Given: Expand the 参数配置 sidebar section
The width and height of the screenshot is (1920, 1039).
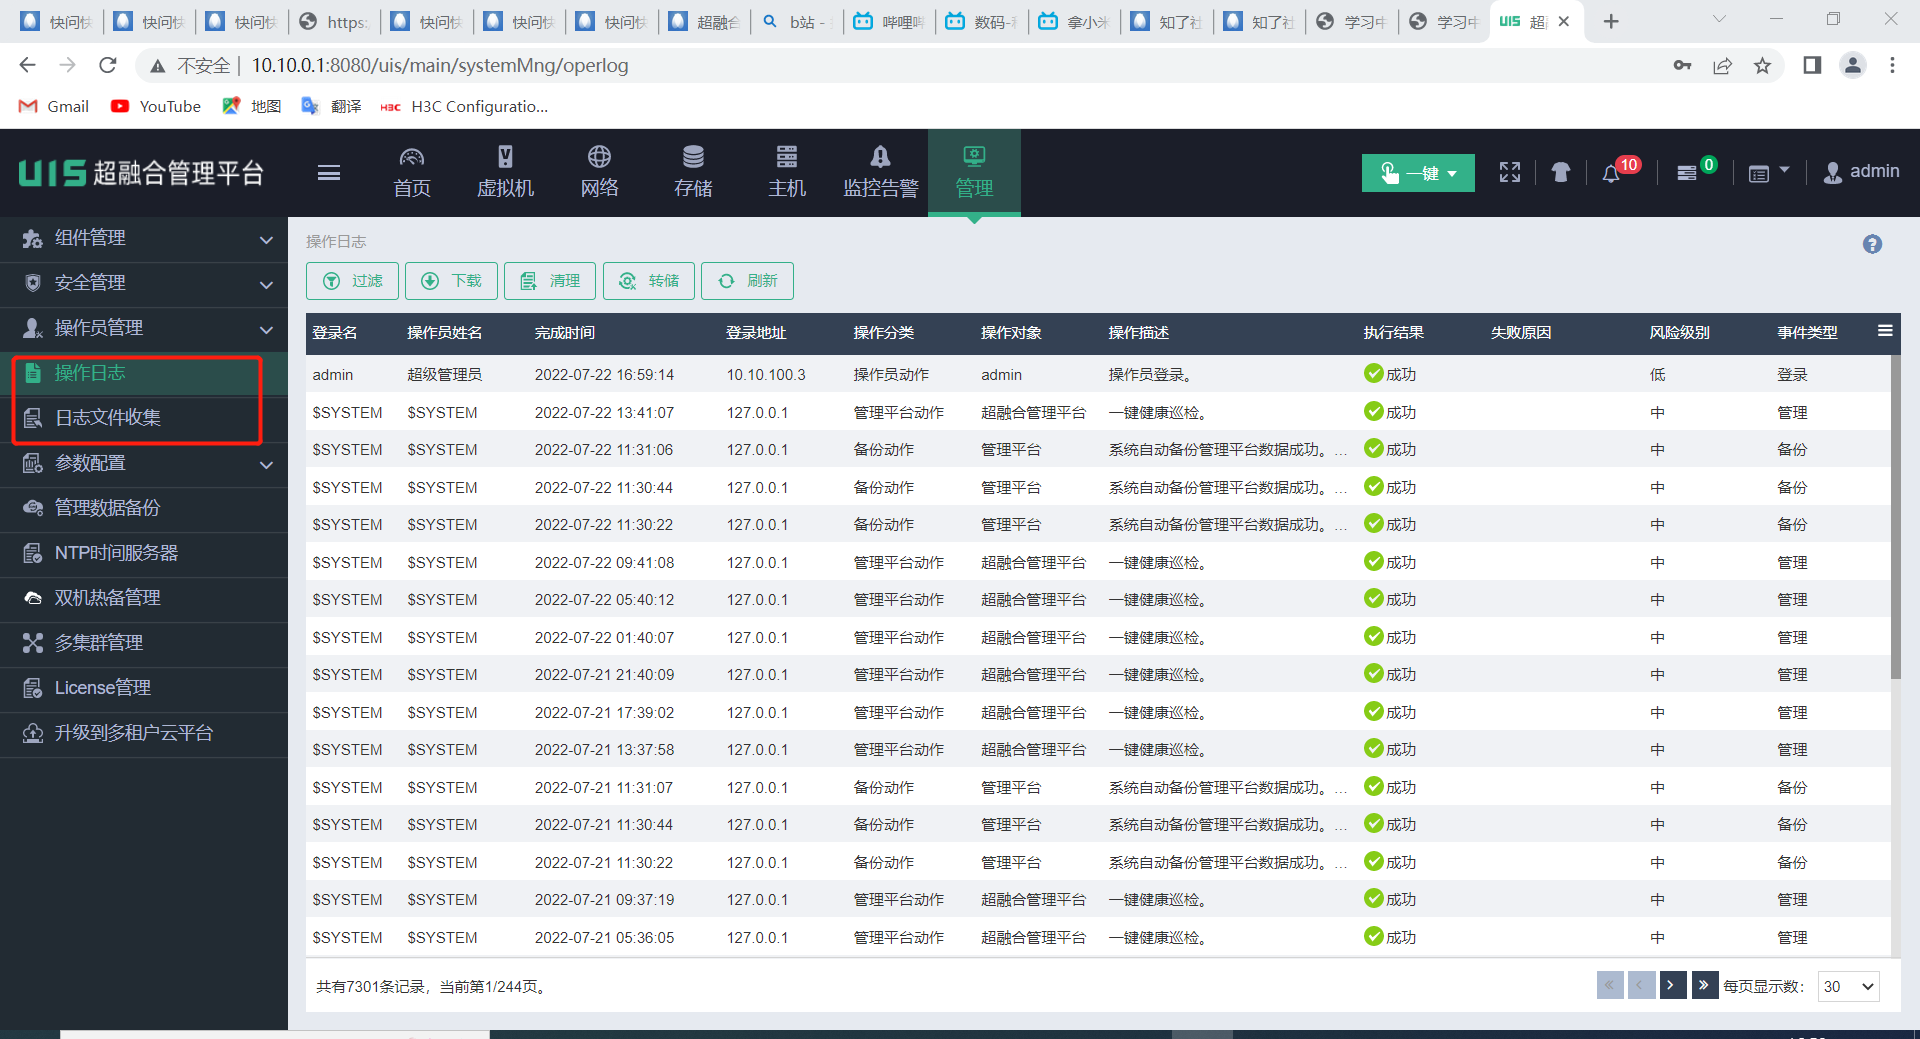Looking at the screenshot, I should pos(144,464).
